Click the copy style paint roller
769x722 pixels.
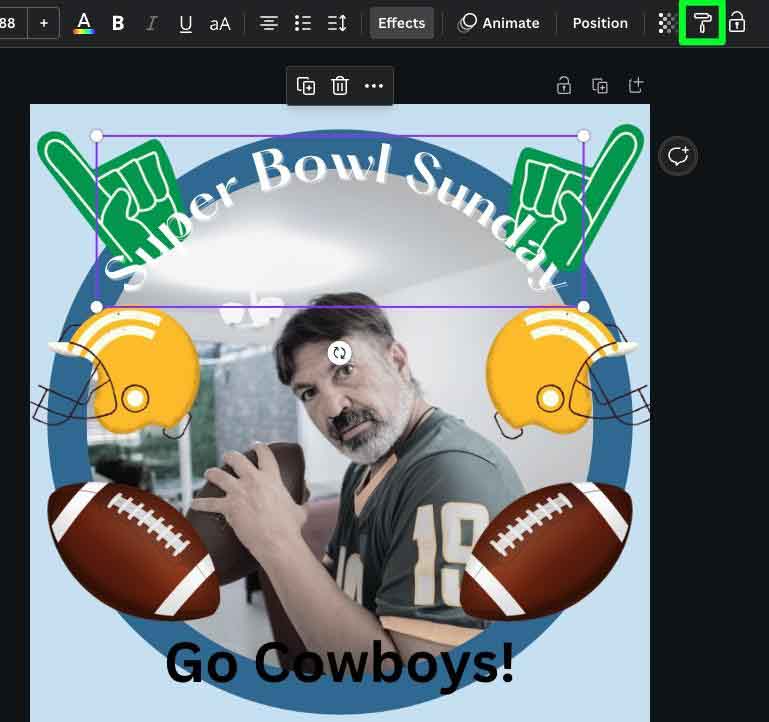pyautogui.click(x=702, y=23)
